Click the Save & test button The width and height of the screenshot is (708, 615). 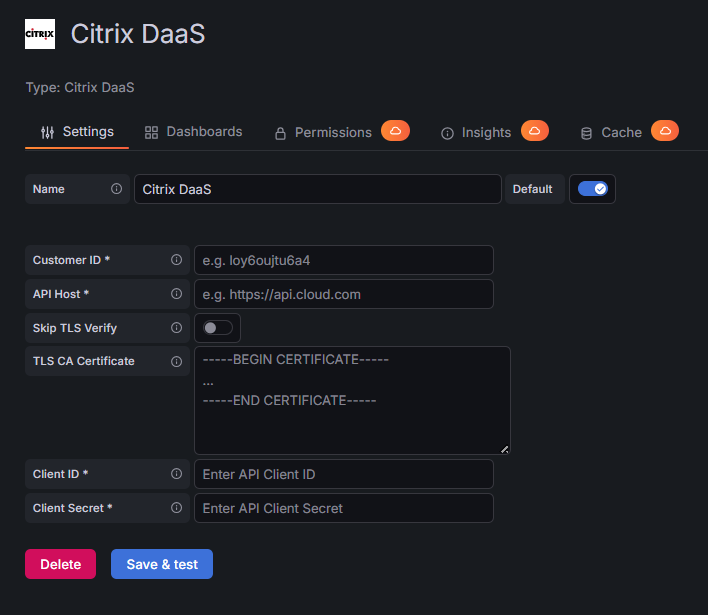162,564
